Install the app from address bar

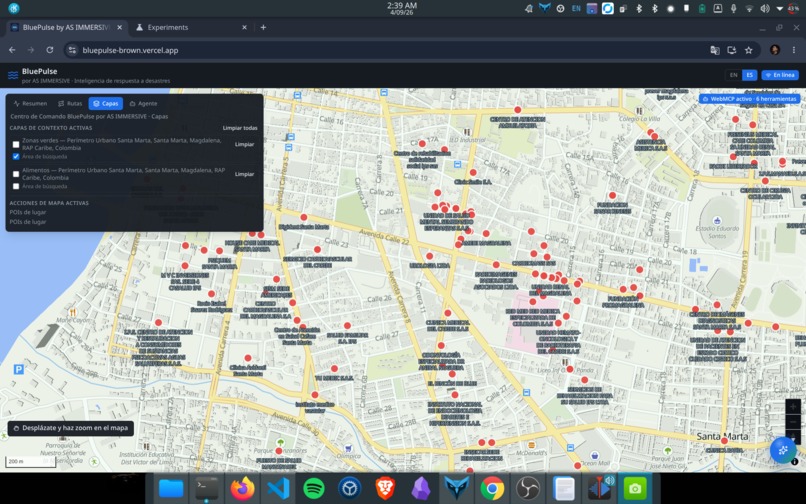point(731,50)
